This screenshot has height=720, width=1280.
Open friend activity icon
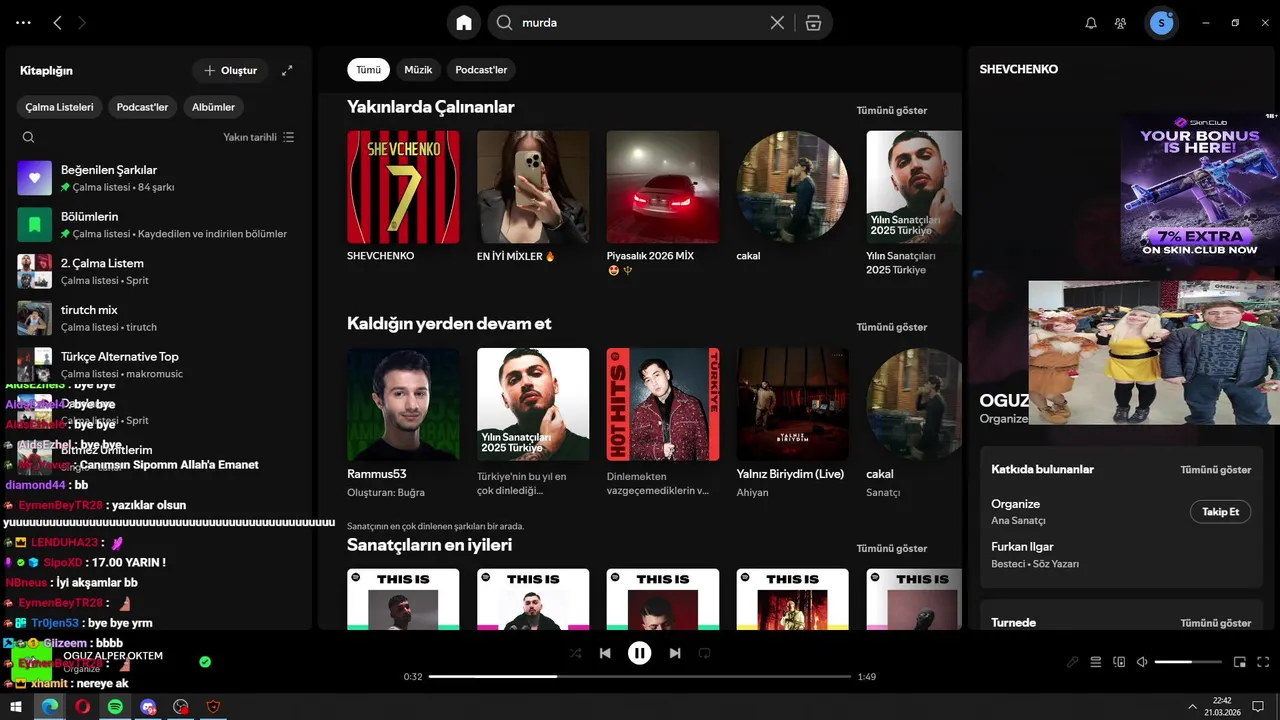tap(1121, 23)
